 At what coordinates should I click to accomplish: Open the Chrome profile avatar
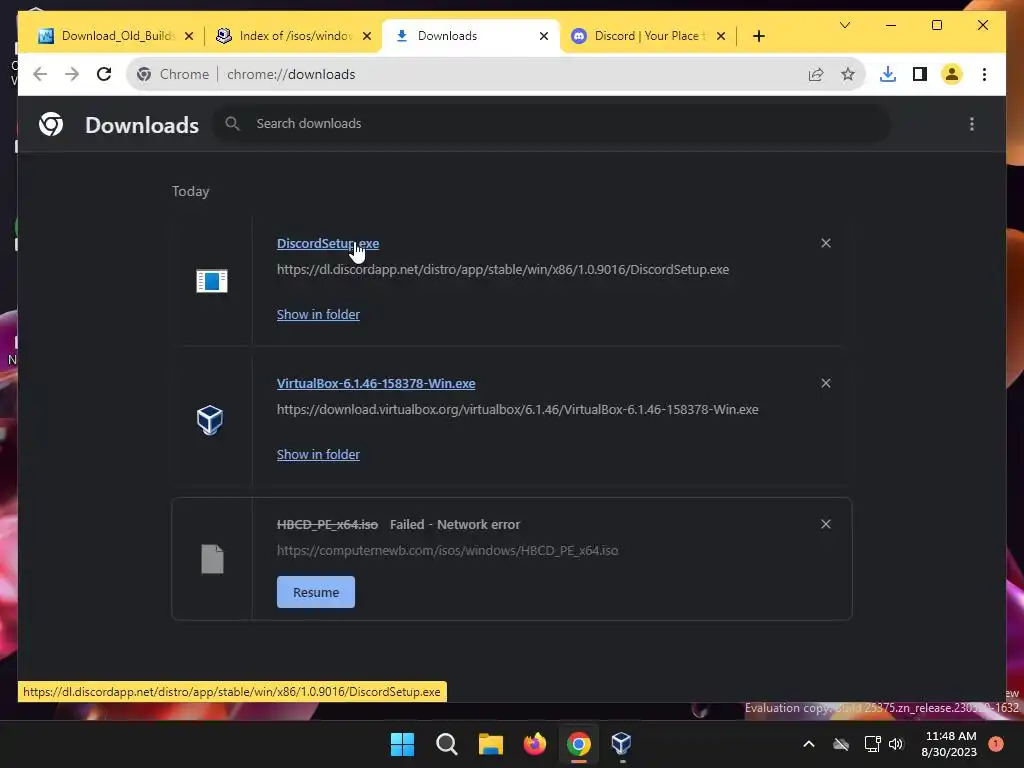tap(952, 74)
